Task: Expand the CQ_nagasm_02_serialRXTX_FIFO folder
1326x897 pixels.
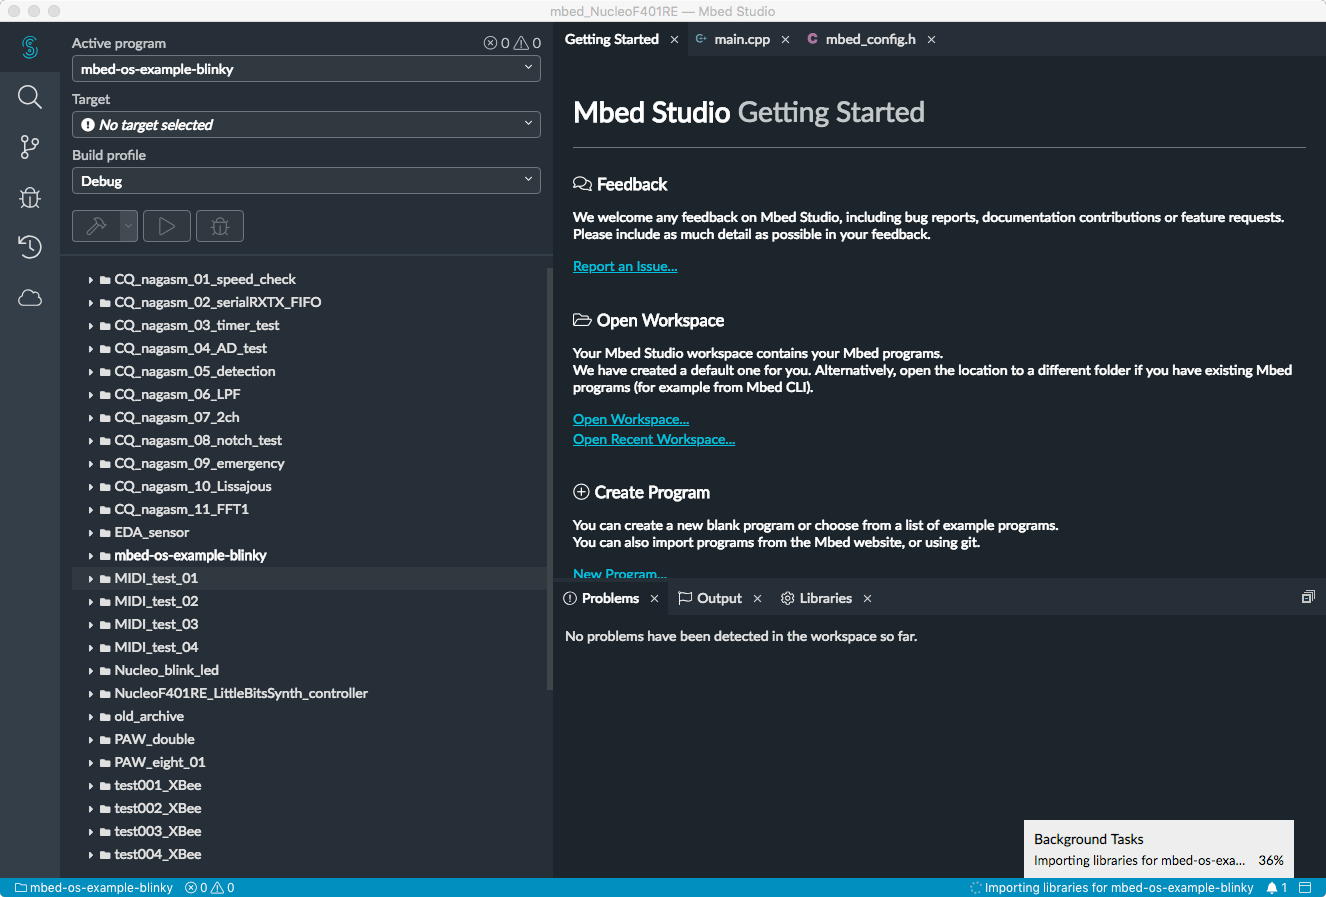Action: click(x=91, y=303)
